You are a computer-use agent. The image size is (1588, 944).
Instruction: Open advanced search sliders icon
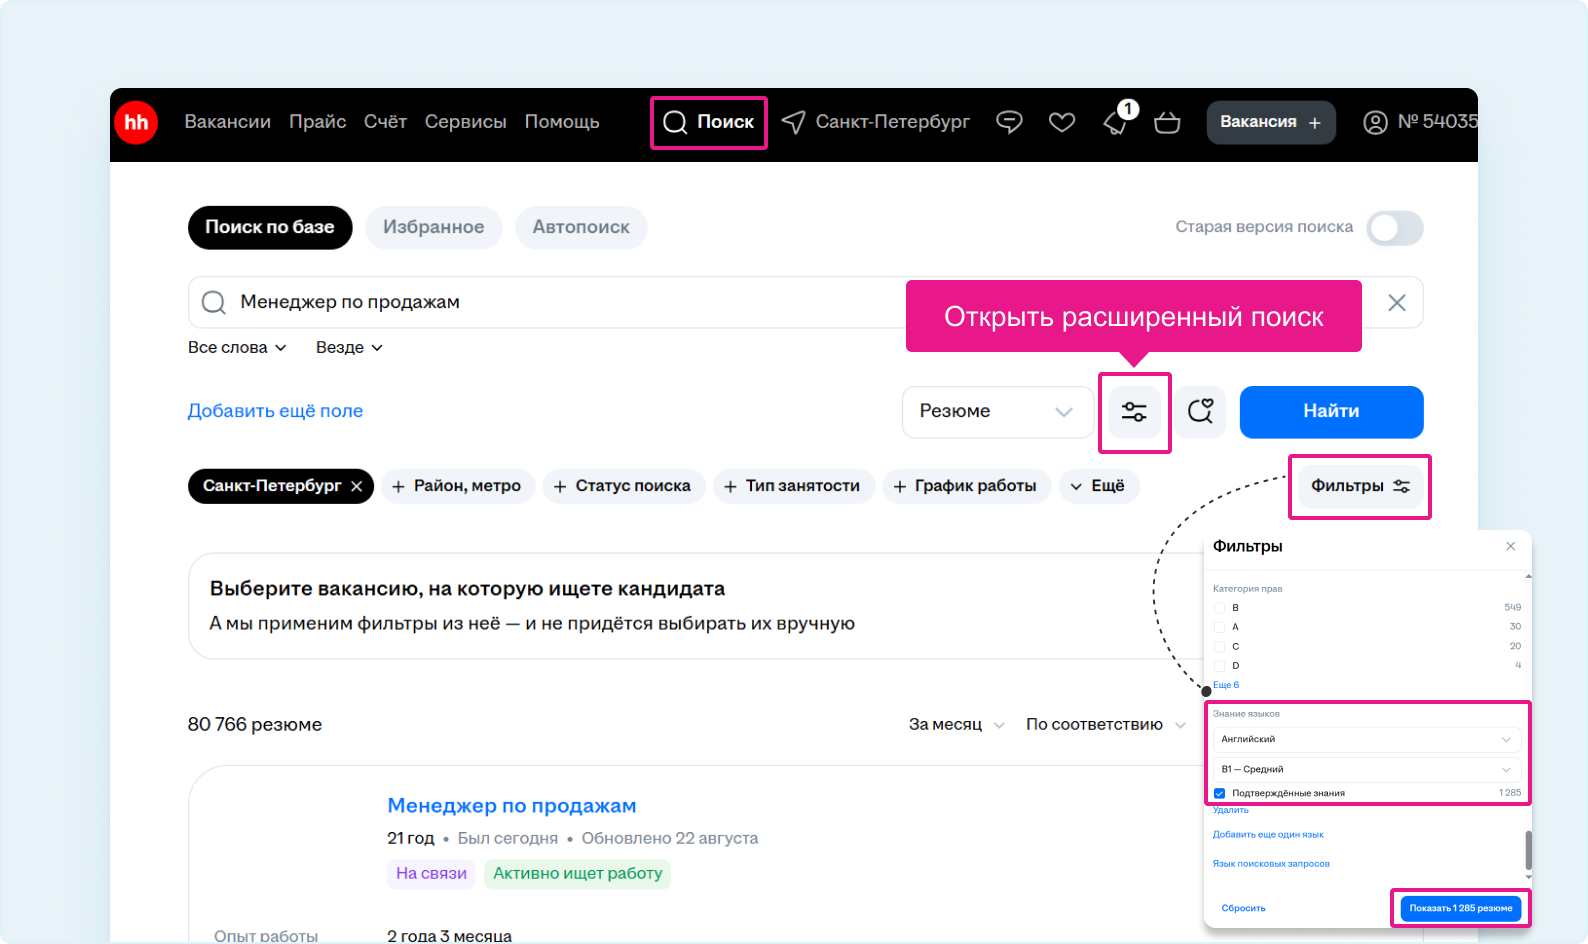1134,412
